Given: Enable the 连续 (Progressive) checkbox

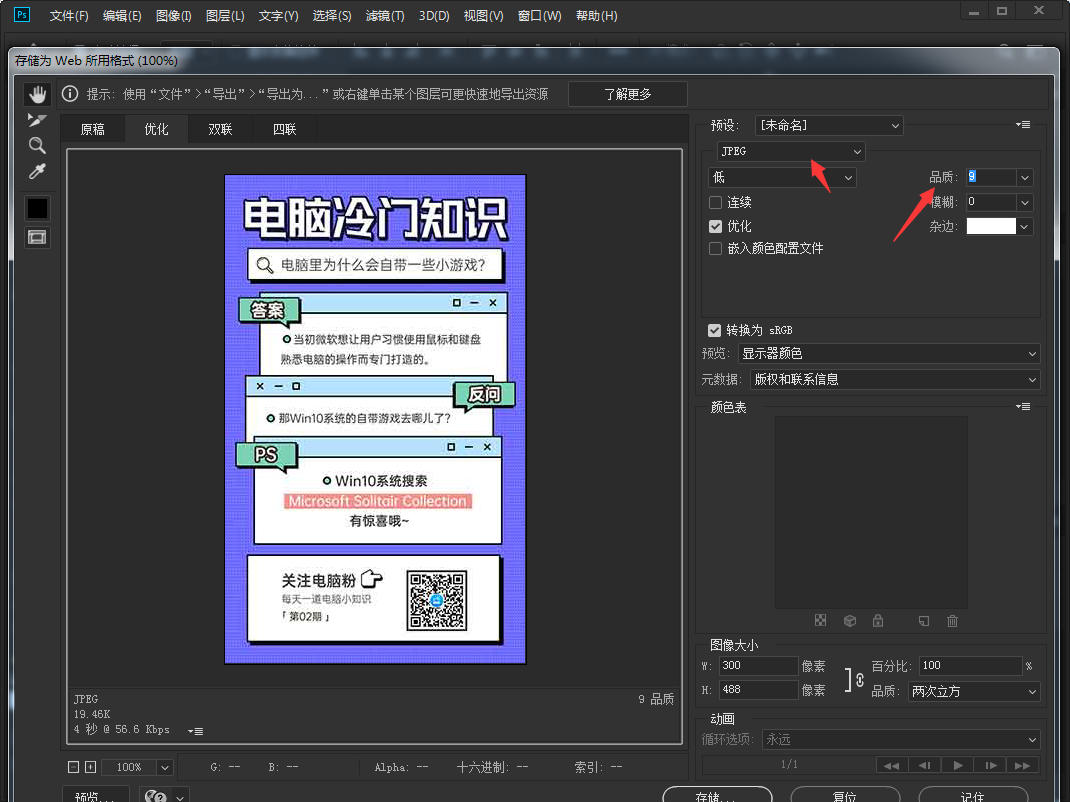Looking at the screenshot, I should 715,203.
